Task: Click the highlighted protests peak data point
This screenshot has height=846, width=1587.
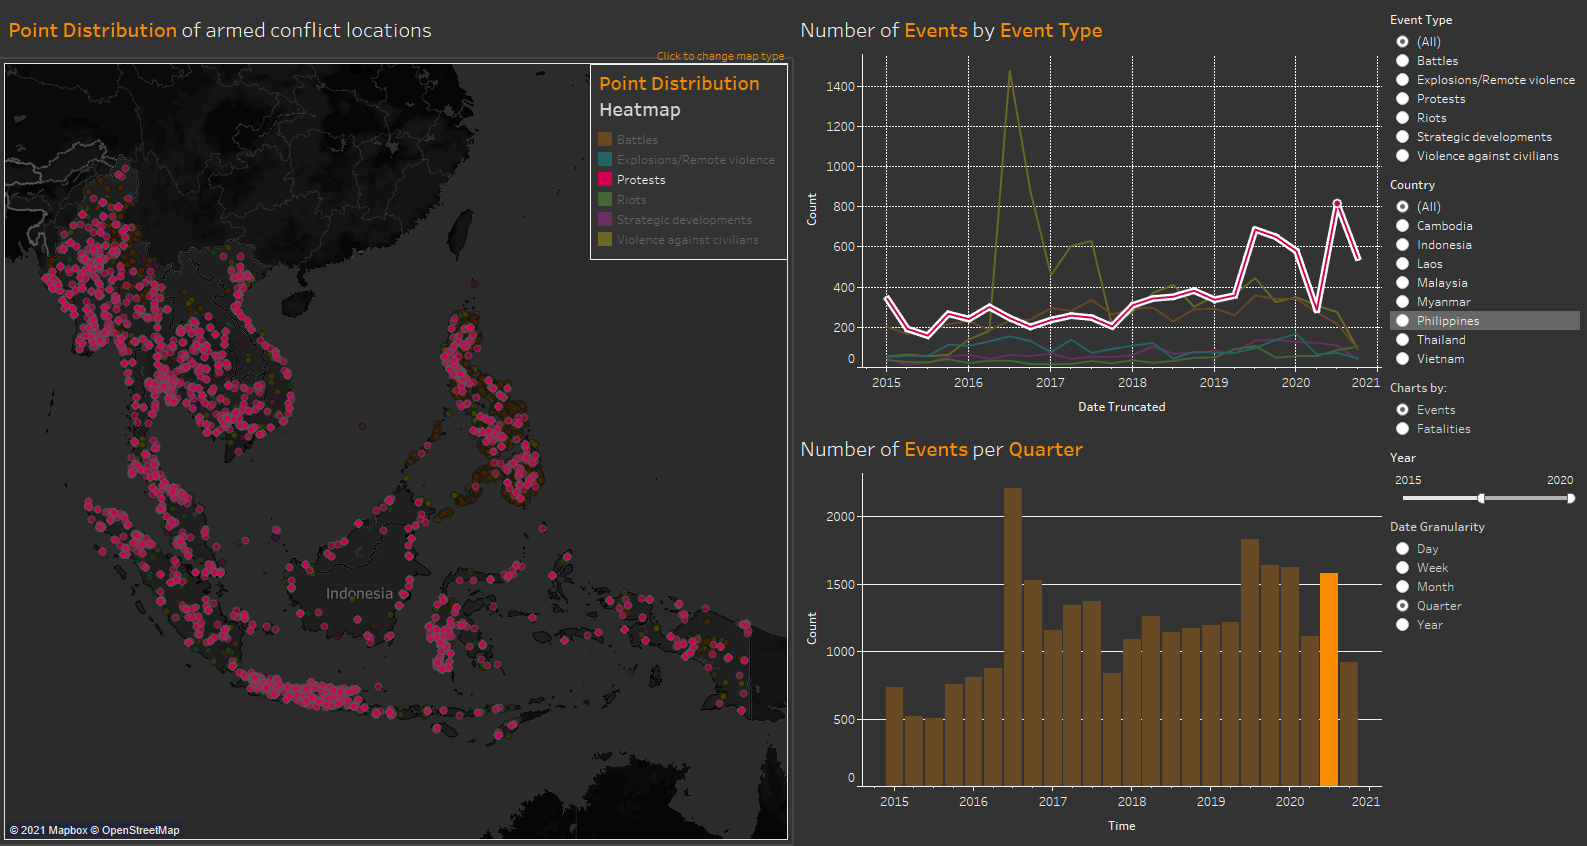Action: click(x=1337, y=203)
